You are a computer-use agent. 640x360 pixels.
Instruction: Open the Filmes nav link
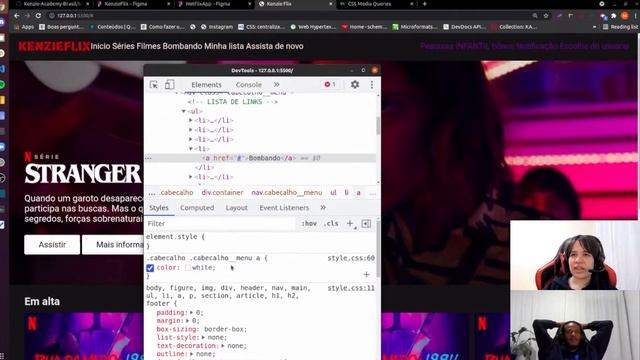[149, 46]
